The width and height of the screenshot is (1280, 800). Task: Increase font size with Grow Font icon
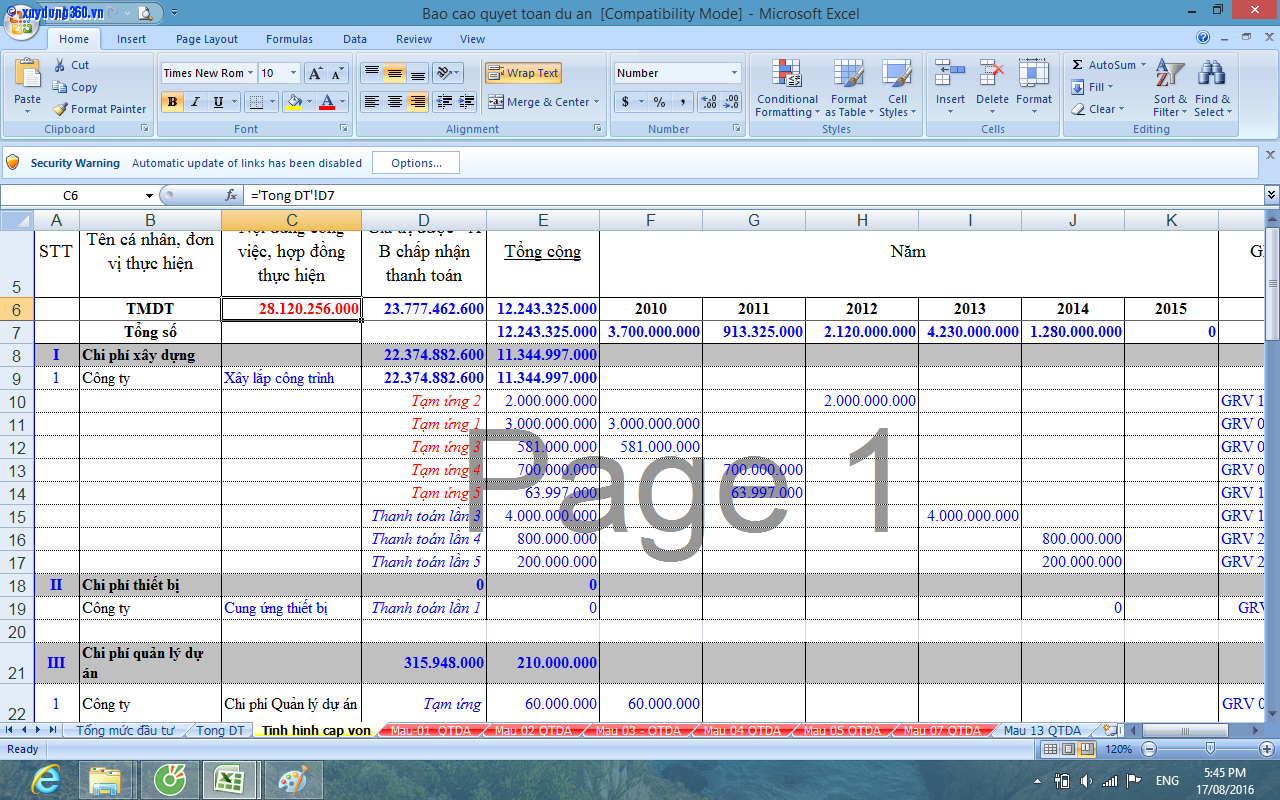click(x=314, y=73)
